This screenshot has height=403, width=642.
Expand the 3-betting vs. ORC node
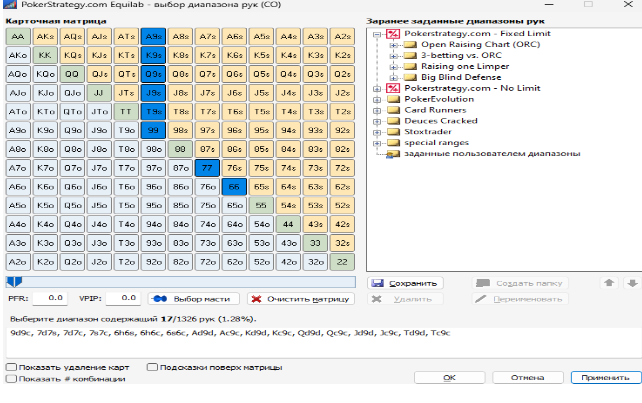393,56
